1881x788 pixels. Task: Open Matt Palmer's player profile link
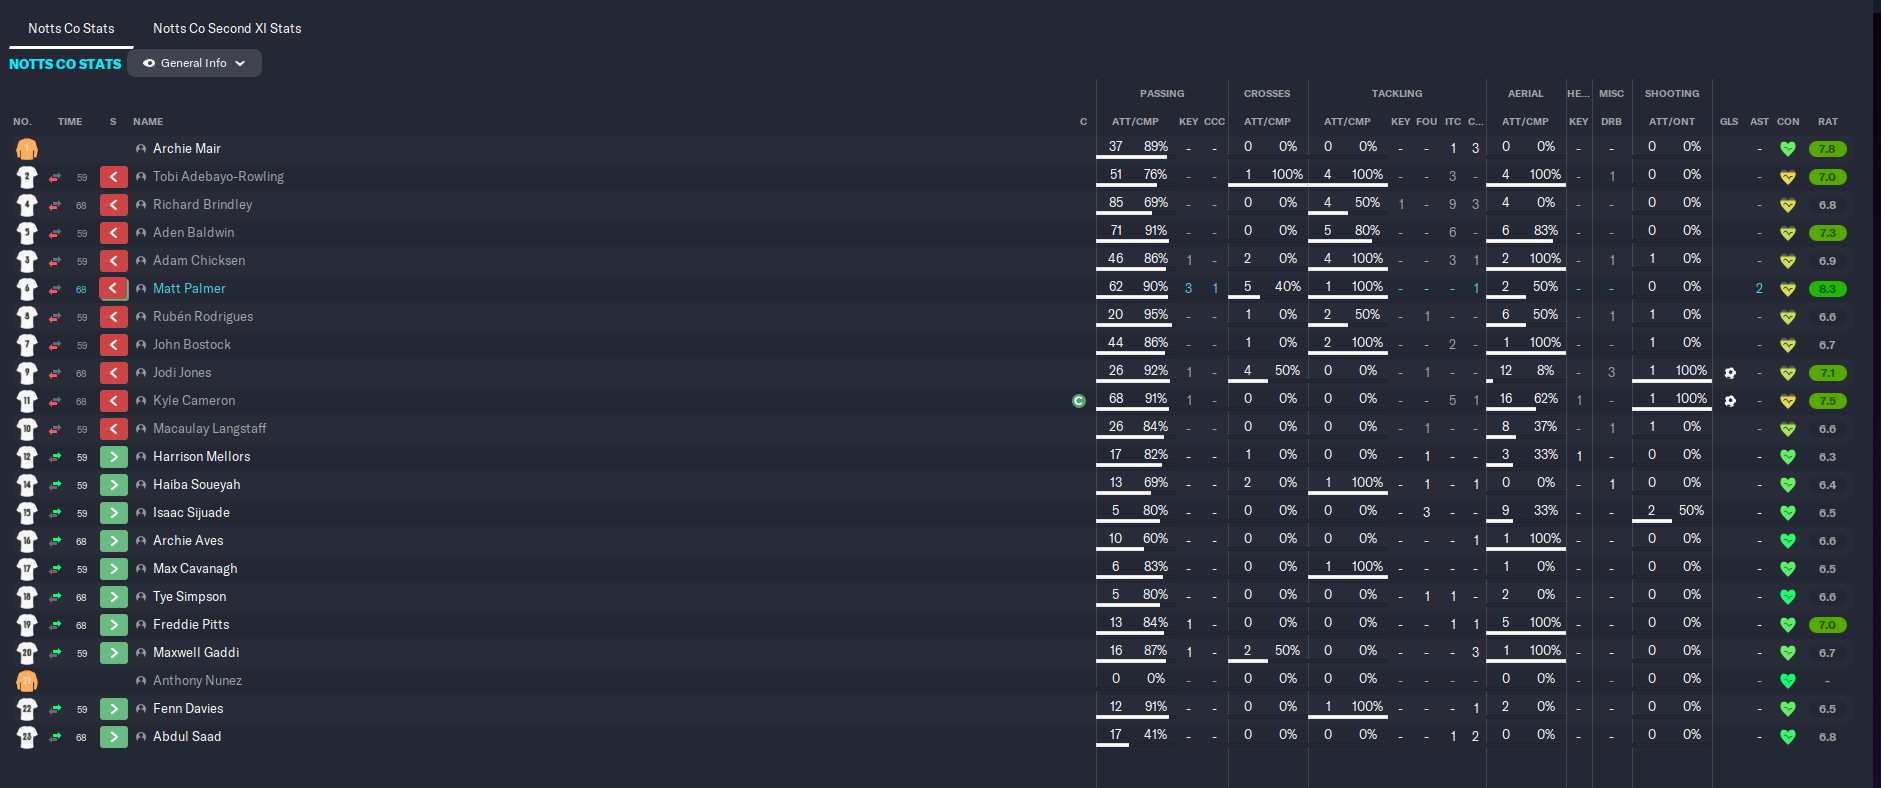pyautogui.click(x=189, y=289)
